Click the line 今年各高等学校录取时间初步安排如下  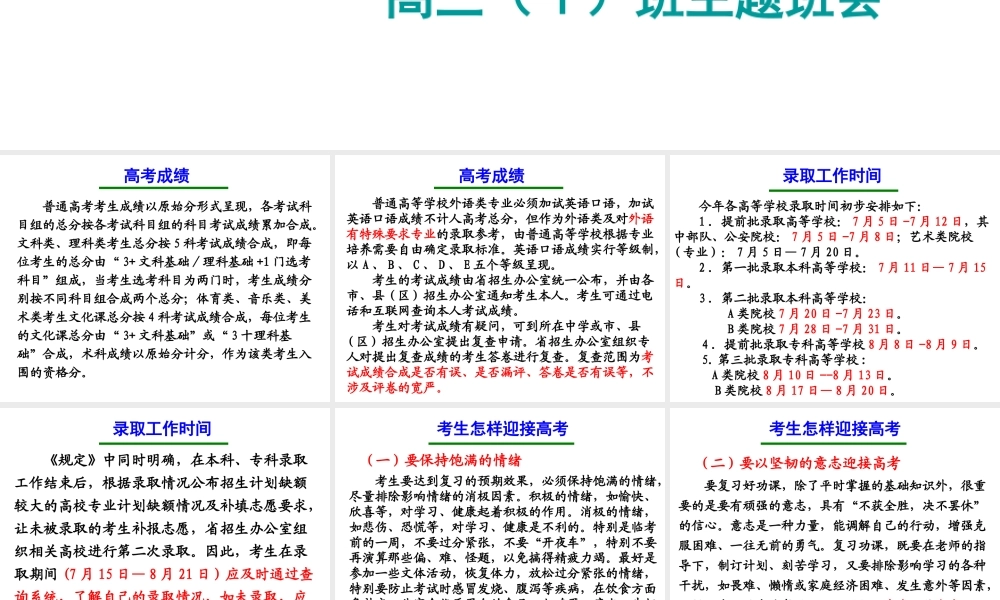coord(810,206)
